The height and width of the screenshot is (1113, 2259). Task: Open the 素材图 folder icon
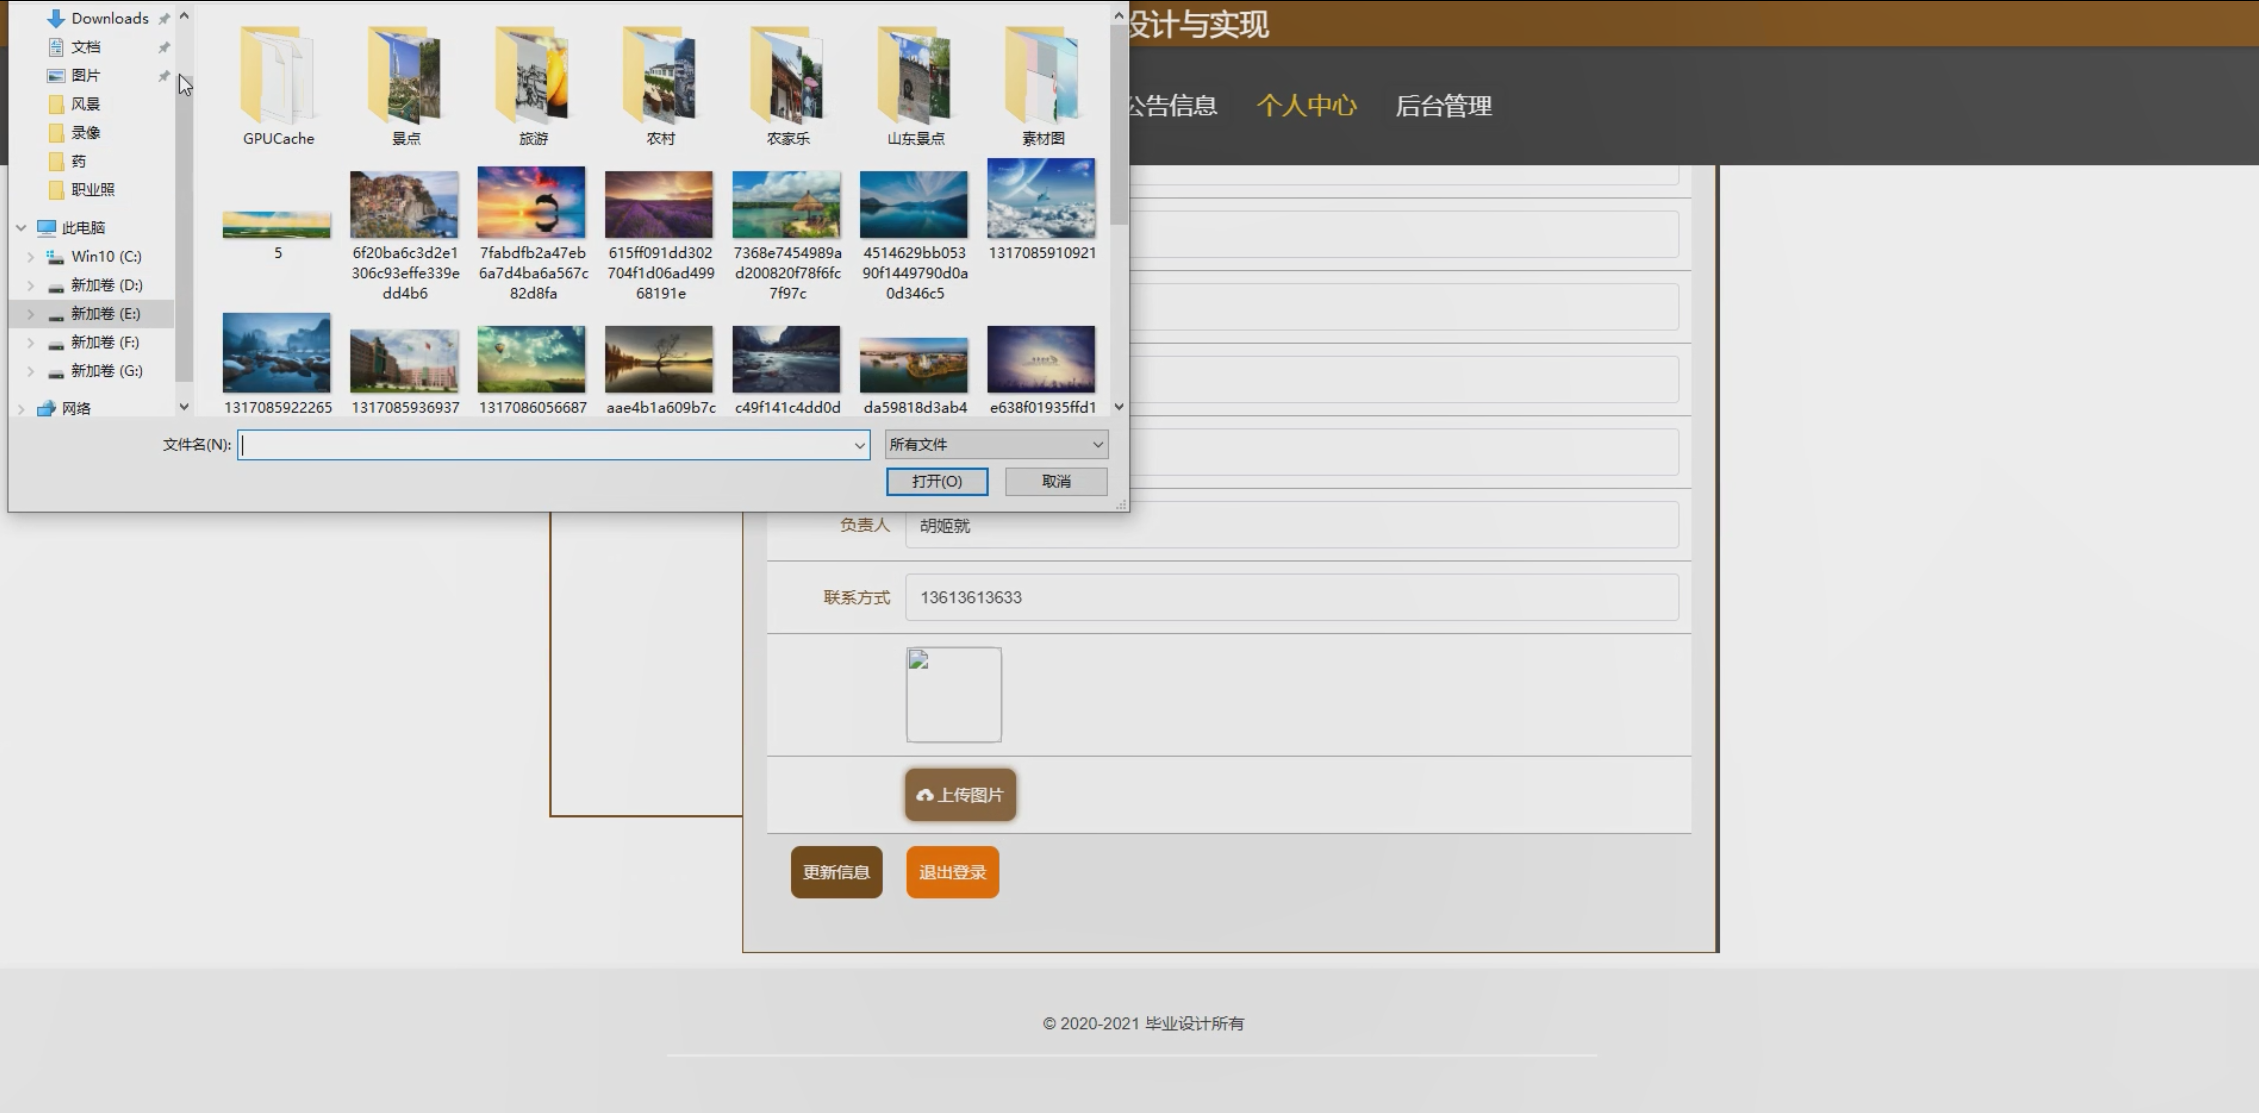1042,76
